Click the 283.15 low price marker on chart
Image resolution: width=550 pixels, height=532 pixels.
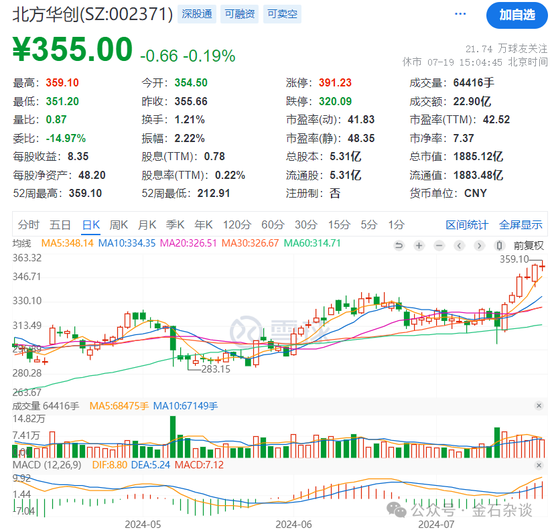[x=216, y=369]
